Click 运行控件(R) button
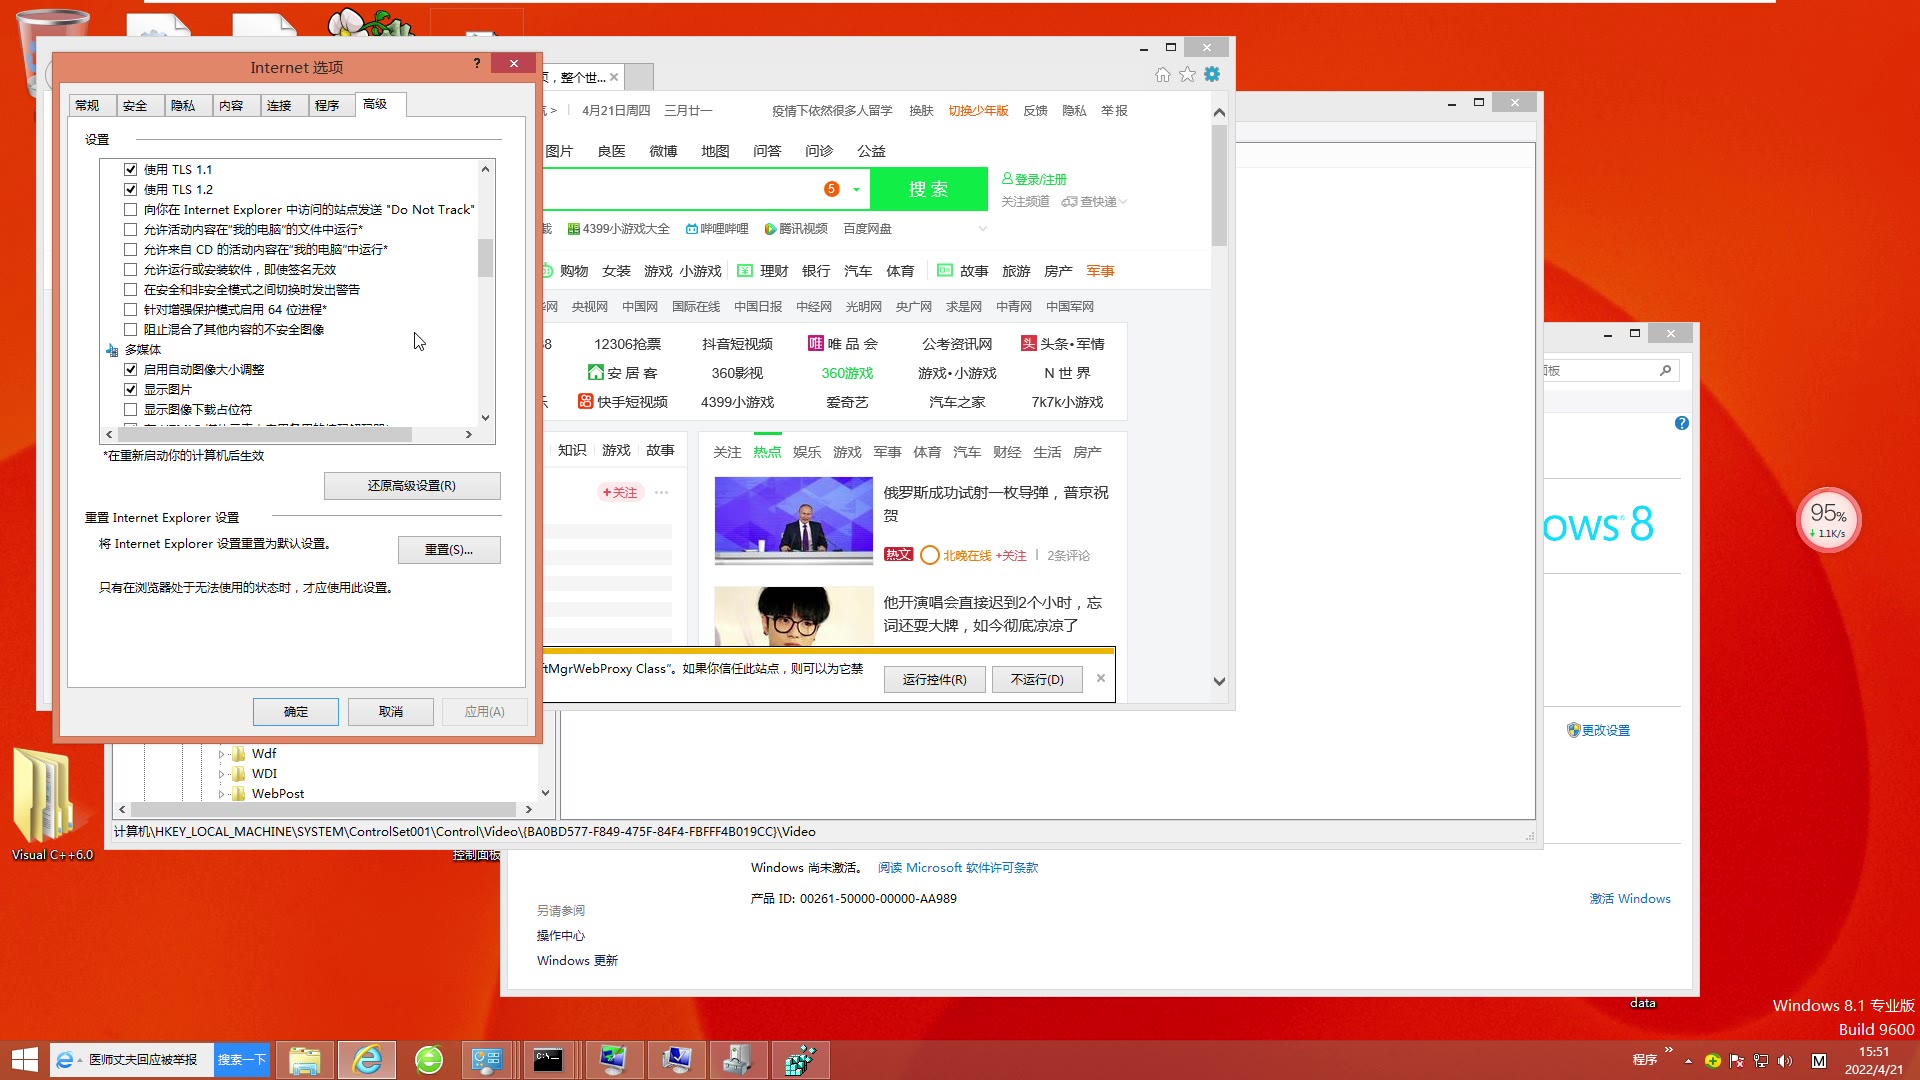Viewport: 1920px width, 1080px height. point(935,680)
